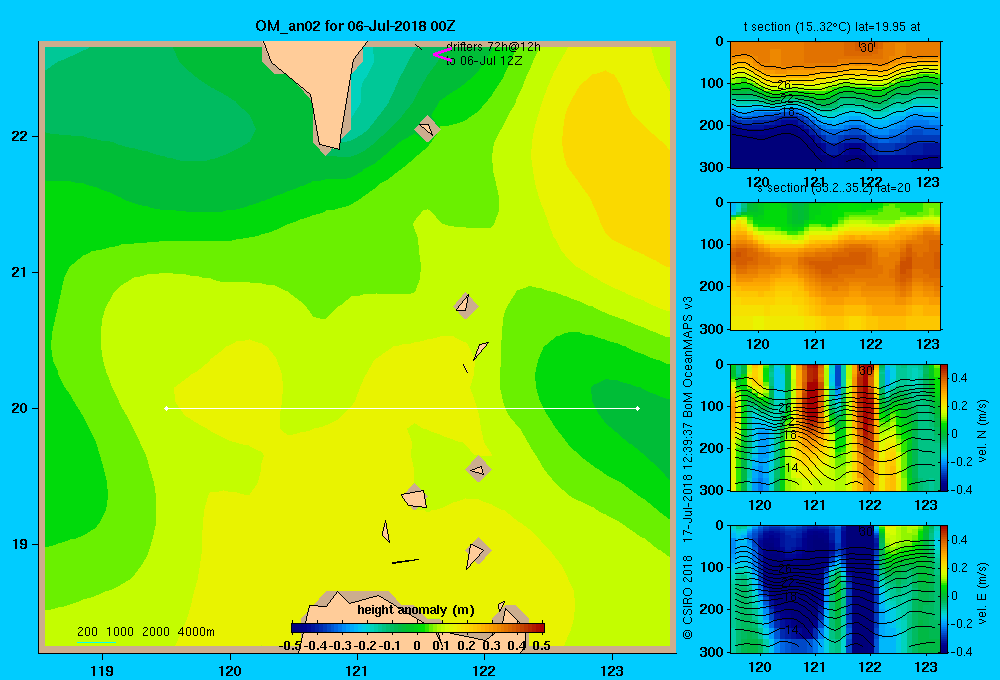Click the title 'OM_an02 for 06-Jul-2018 00Z'
1000x680 pixels.
pyautogui.click(x=355, y=26)
